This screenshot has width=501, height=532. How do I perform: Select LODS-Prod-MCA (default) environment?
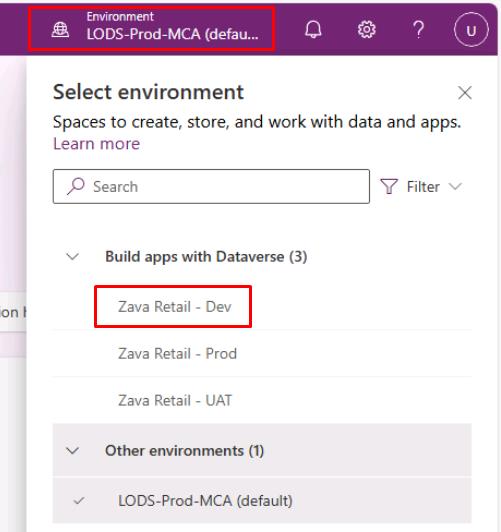click(262, 500)
